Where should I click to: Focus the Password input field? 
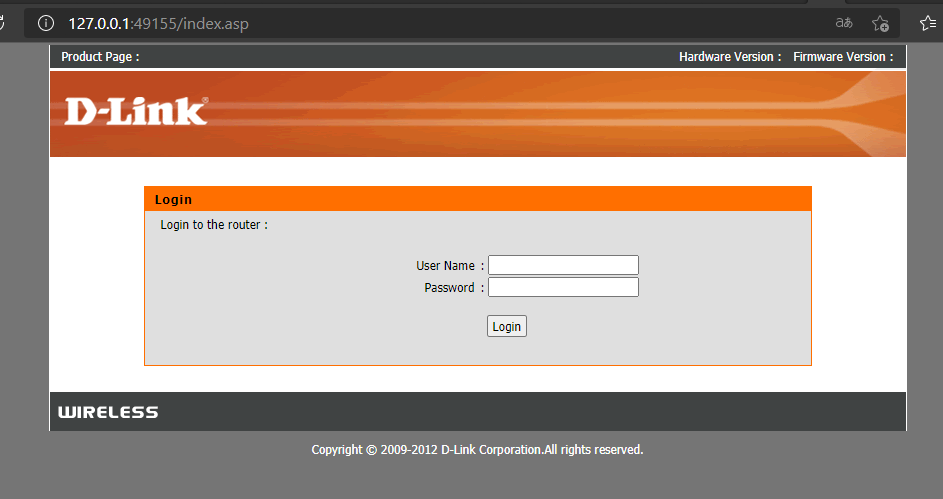(x=563, y=287)
